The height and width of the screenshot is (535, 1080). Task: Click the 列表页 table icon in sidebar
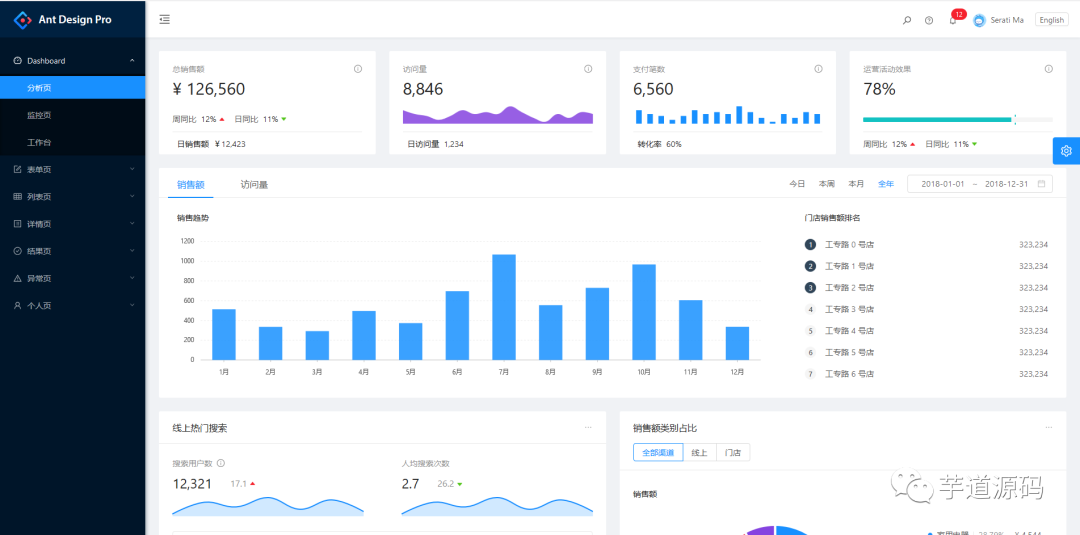click(18, 196)
